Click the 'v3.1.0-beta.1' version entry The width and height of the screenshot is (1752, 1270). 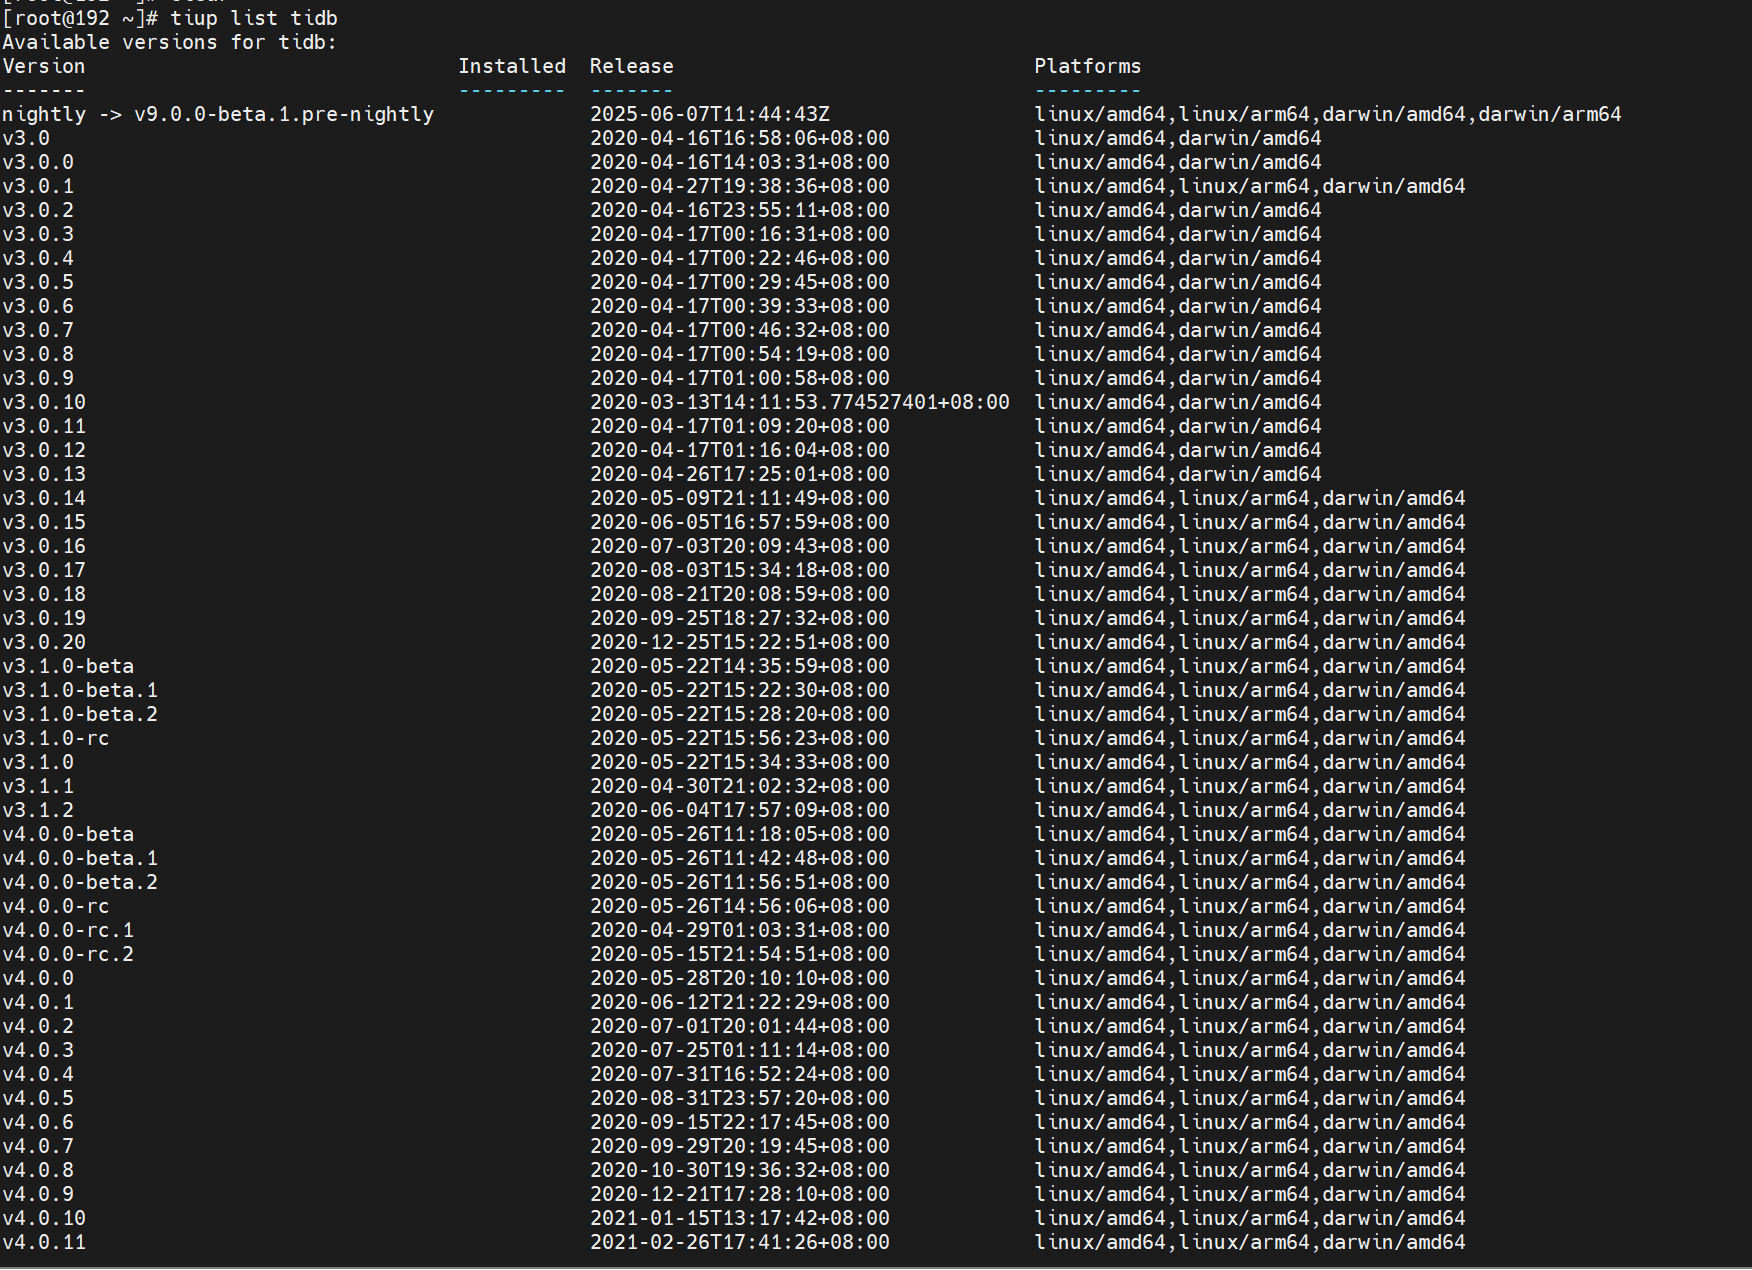point(80,690)
